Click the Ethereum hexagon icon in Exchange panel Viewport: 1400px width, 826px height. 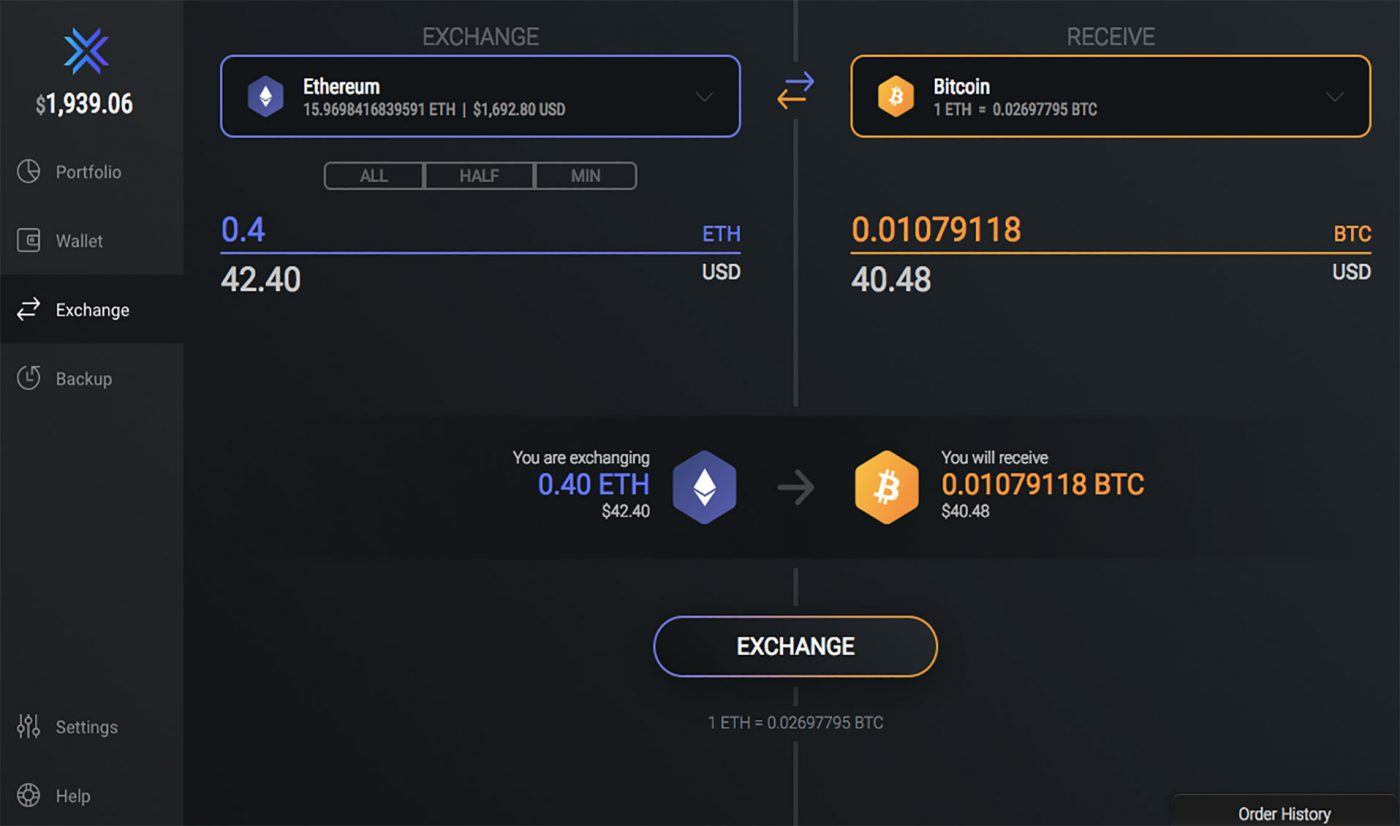click(x=266, y=96)
